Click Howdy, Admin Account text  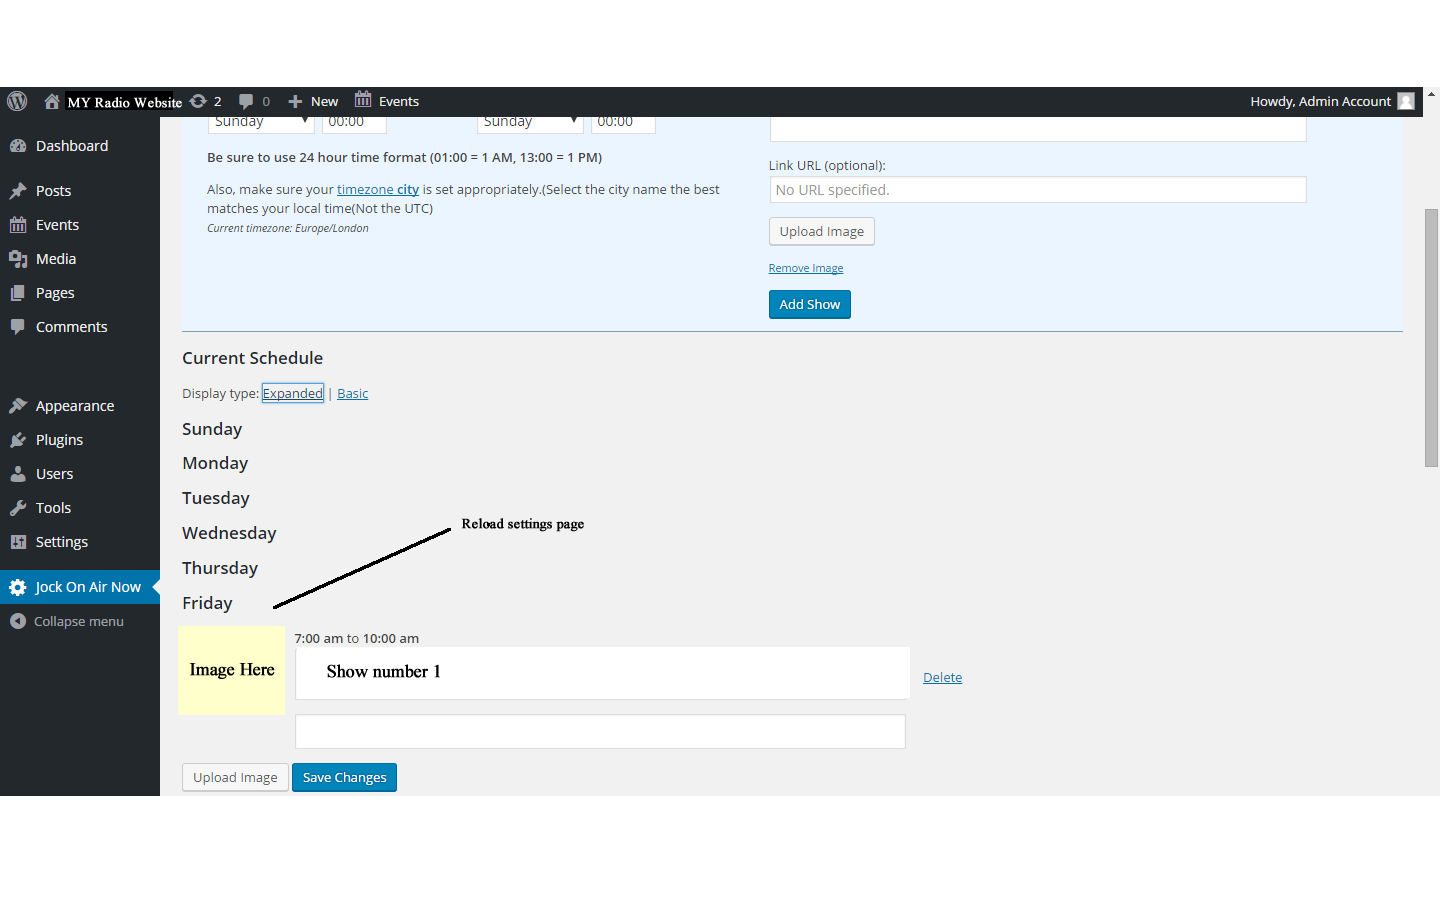coord(1320,101)
